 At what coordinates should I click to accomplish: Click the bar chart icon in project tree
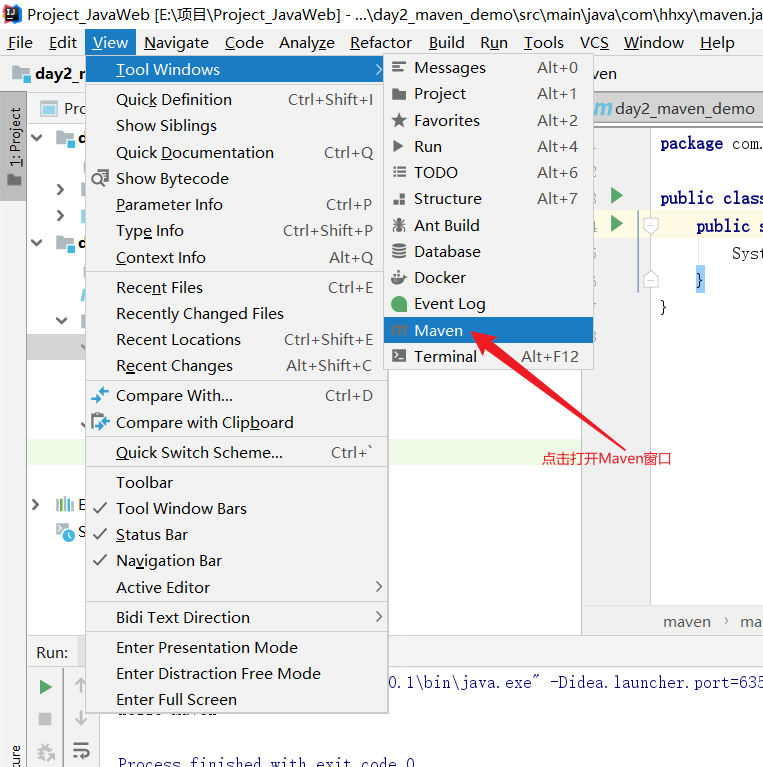pos(65,504)
